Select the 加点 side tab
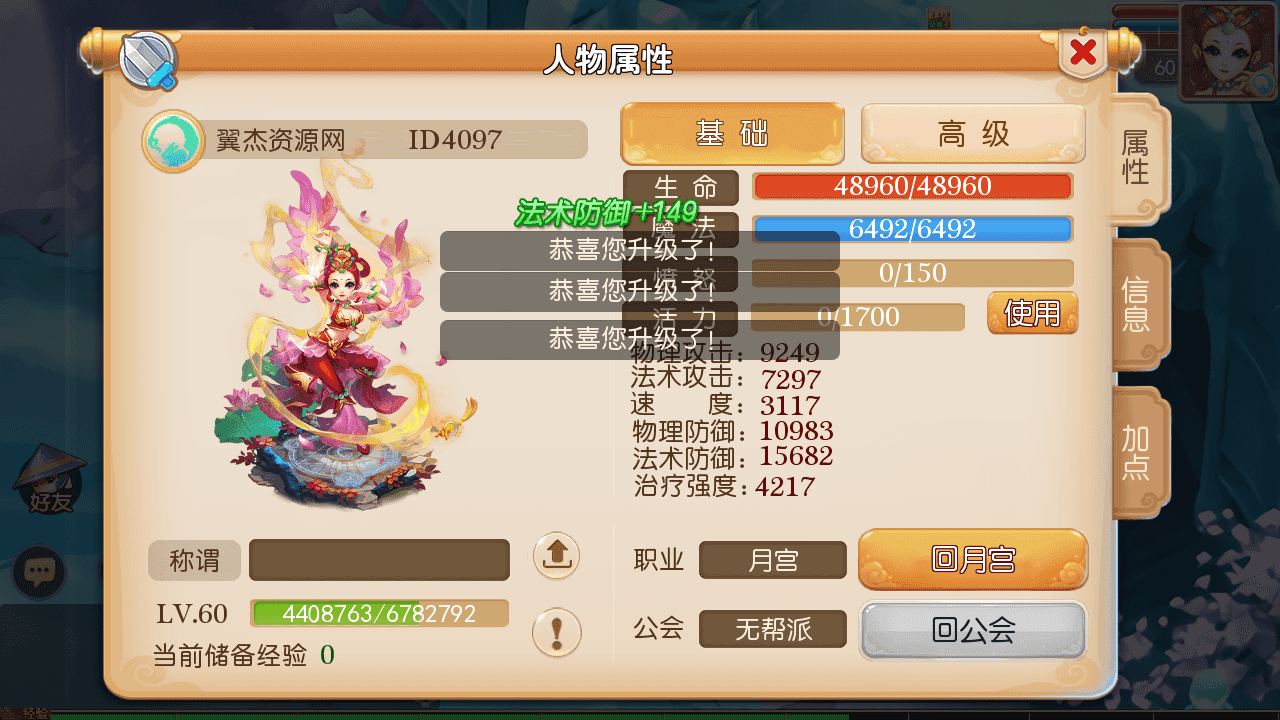Image resolution: width=1280 pixels, height=720 pixels. [1138, 452]
